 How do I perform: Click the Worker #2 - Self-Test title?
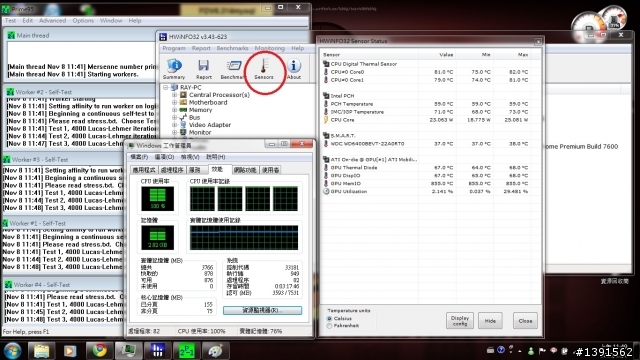pos(44,92)
